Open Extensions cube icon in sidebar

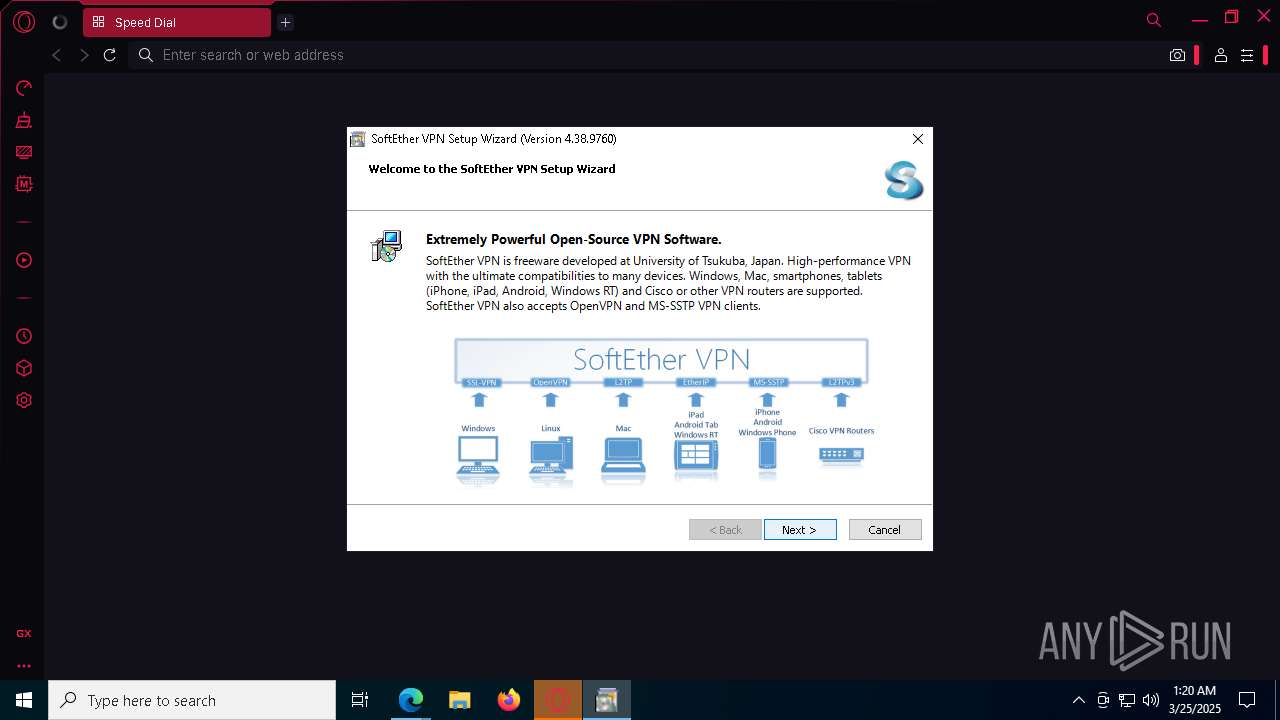[x=24, y=368]
